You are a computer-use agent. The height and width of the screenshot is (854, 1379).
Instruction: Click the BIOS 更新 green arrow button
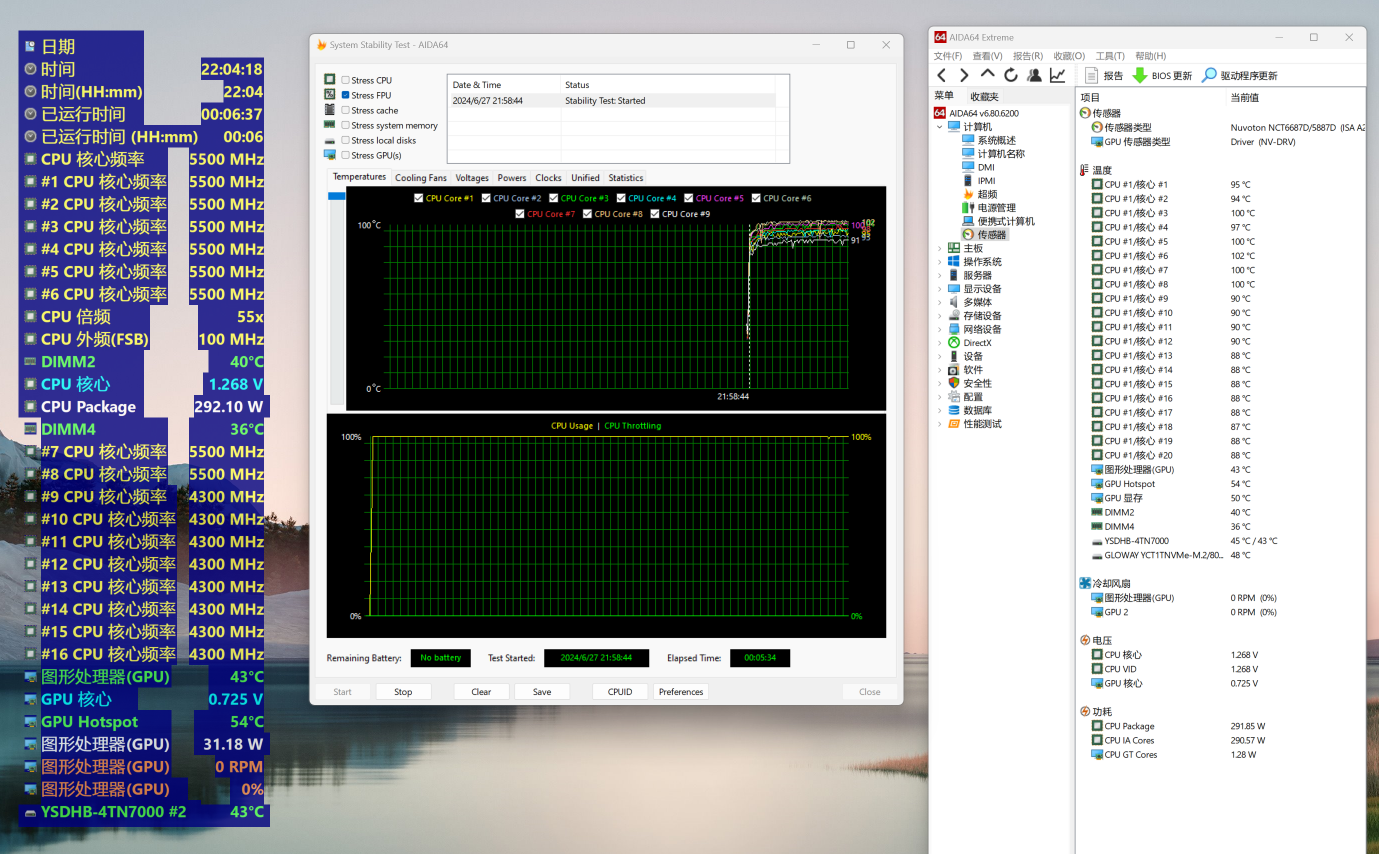[1162, 75]
